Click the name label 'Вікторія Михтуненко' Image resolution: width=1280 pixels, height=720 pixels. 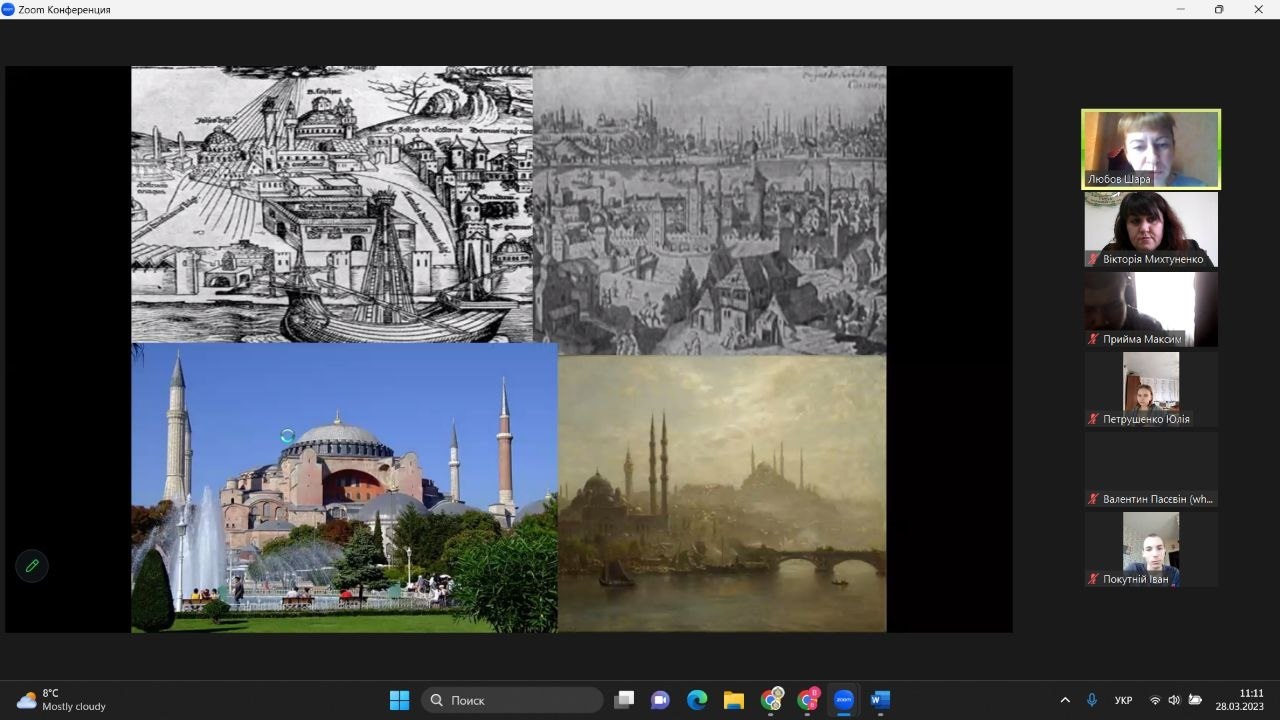point(1153,260)
